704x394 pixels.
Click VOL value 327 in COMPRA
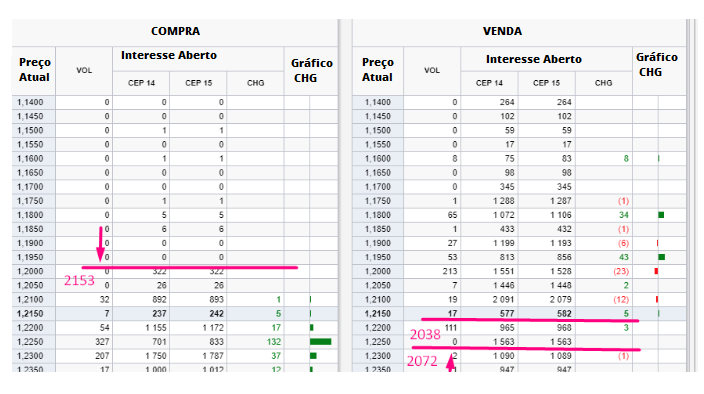tap(102, 342)
